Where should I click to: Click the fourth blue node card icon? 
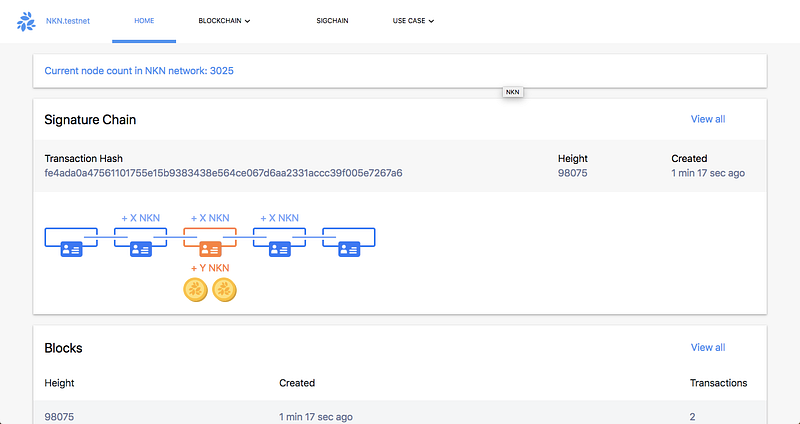[280, 249]
